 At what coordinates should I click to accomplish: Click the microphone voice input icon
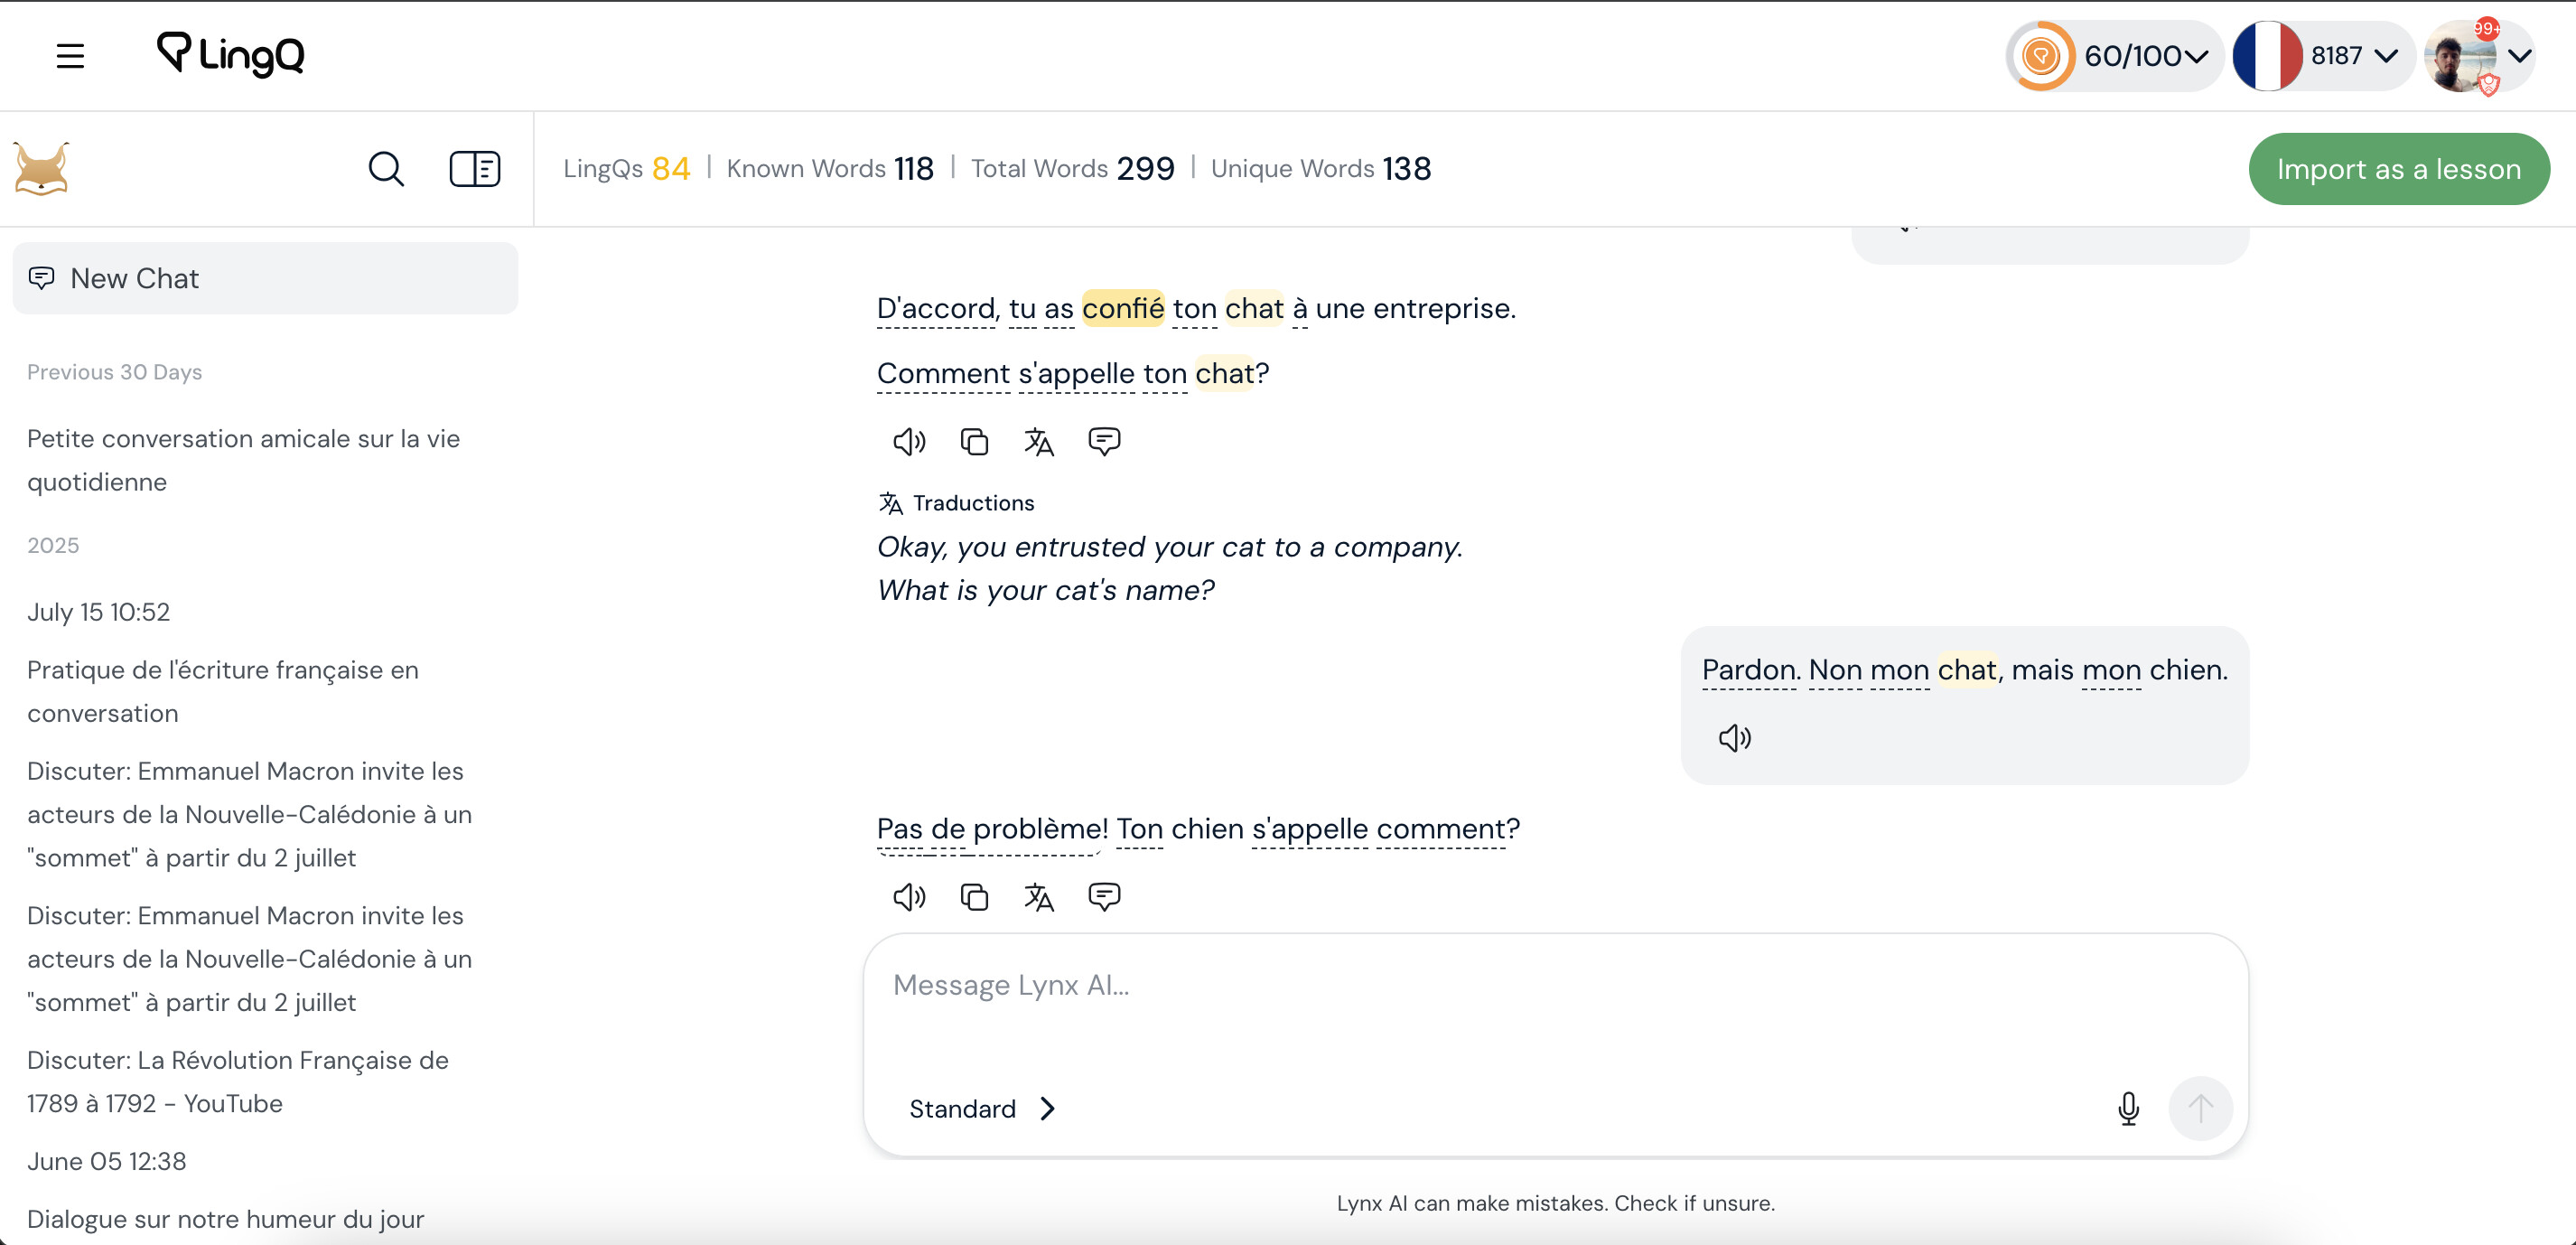[x=2128, y=1108]
